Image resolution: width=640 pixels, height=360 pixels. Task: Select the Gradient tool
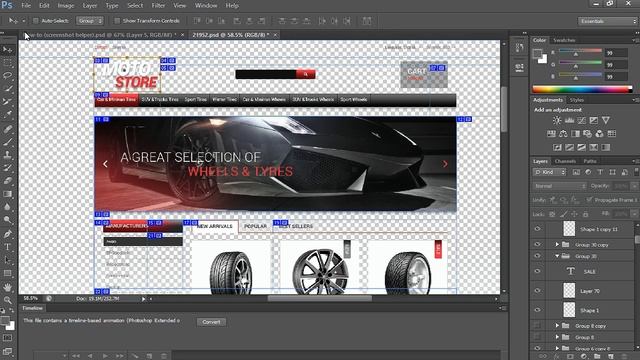(7, 194)
